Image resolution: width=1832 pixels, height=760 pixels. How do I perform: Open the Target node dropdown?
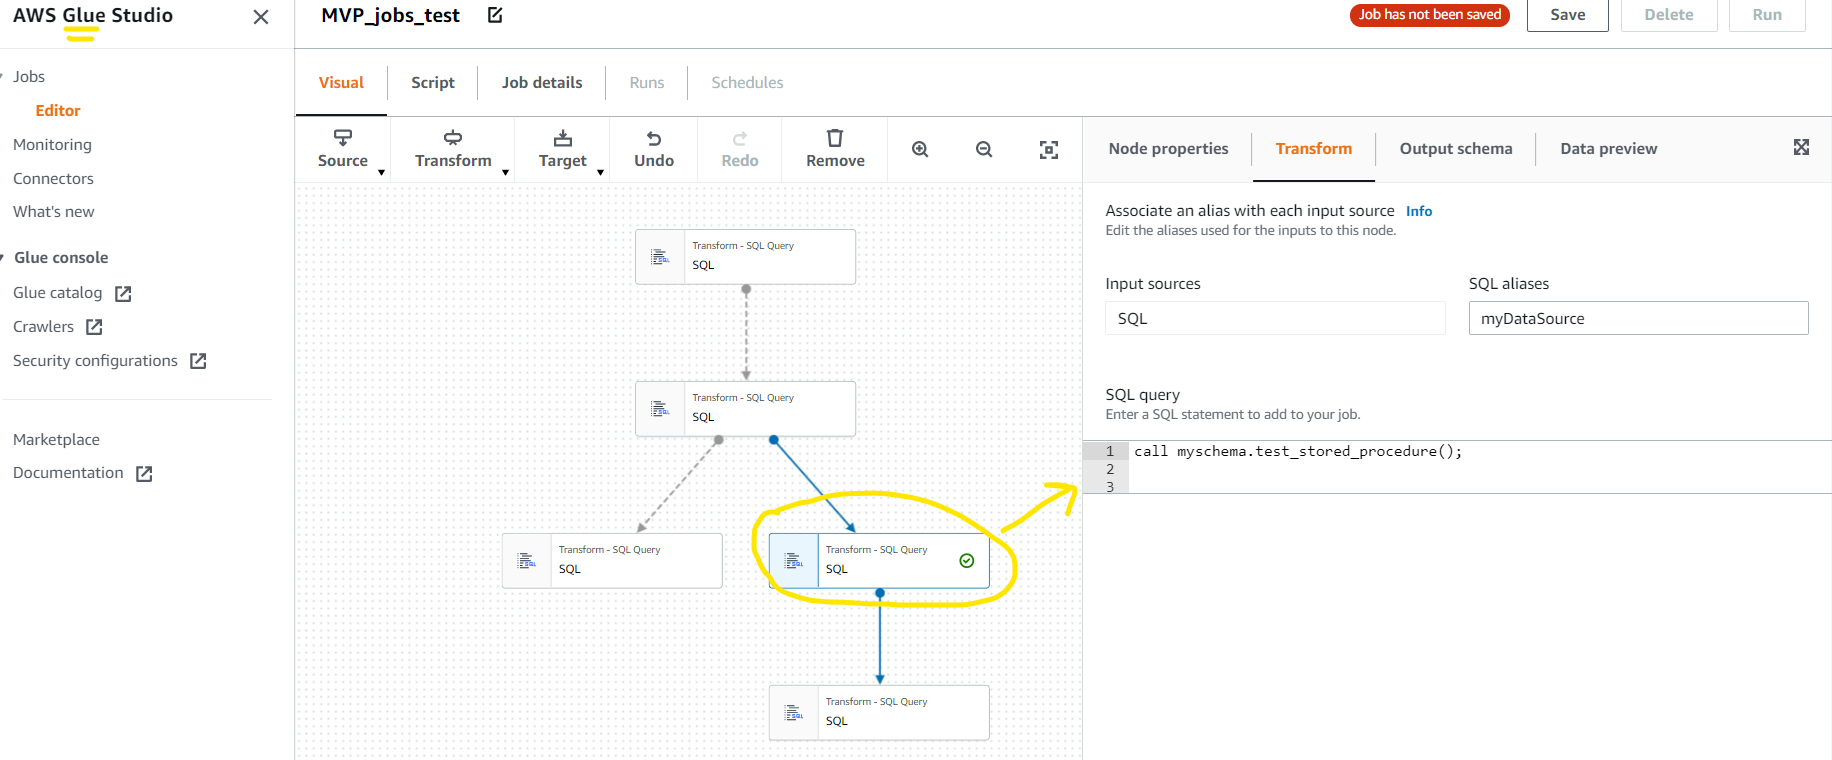point(563,149)
